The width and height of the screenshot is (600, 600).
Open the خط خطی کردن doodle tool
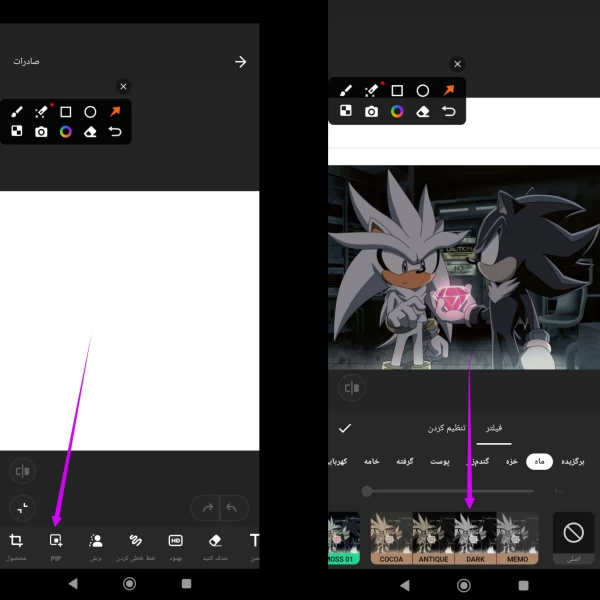[x=135, y=546]
